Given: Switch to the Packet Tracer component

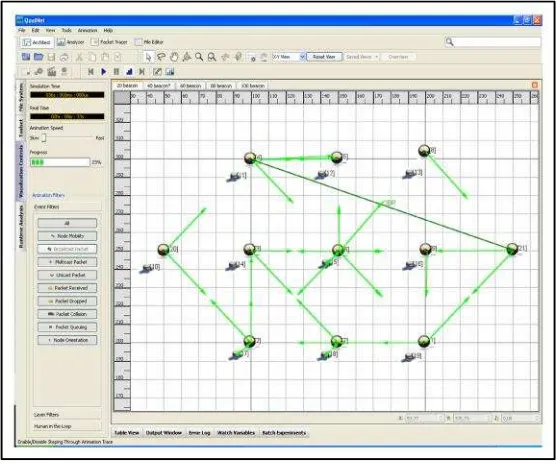Looking at the screenshot, I should (109, 42).
